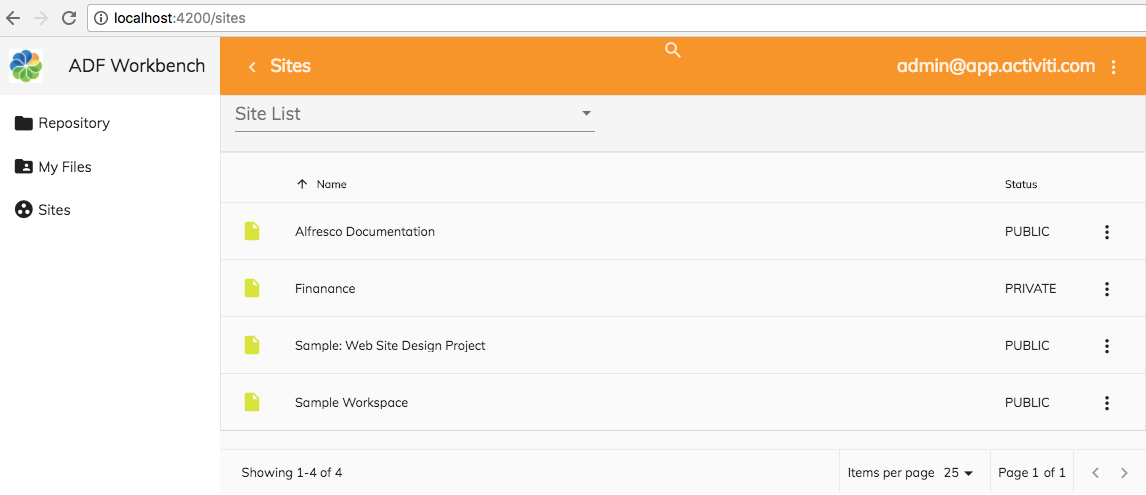
Task: Go to next page of results
Action: [x=1124, y=473]
